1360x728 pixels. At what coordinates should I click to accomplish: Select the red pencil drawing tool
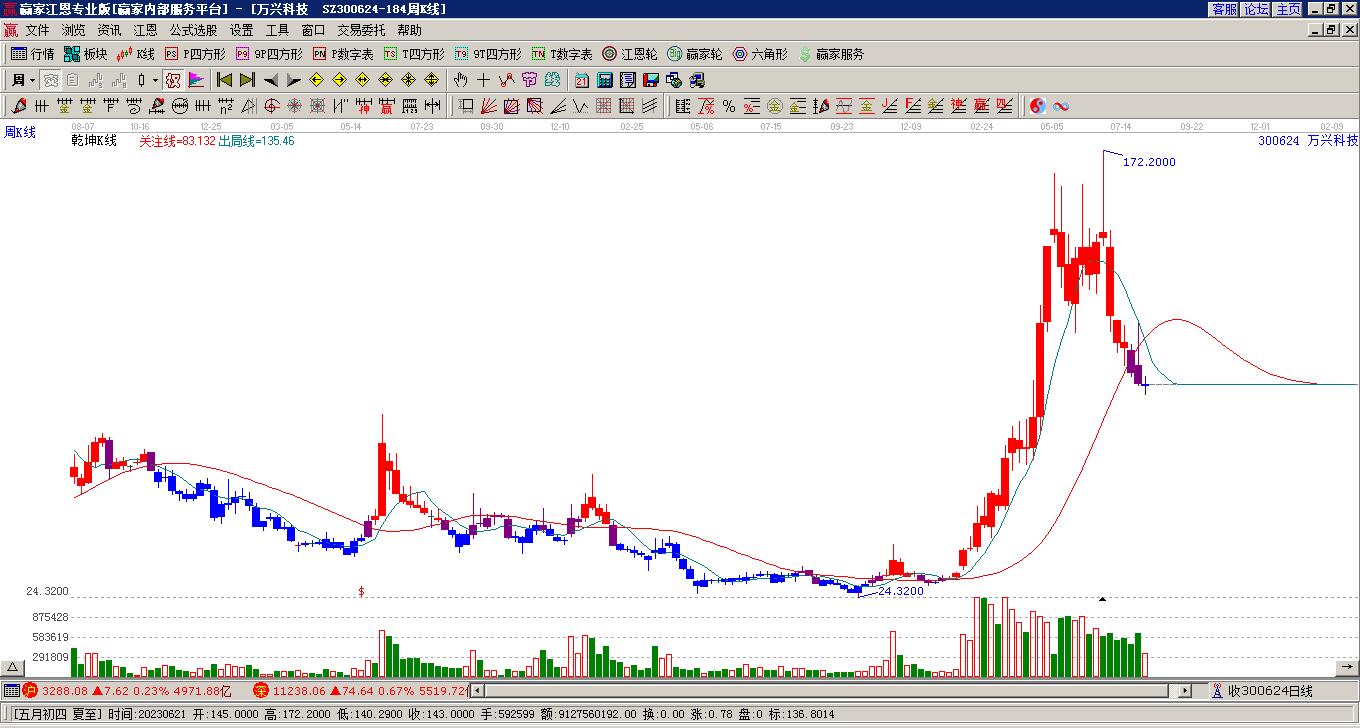[x=19, y=106]
